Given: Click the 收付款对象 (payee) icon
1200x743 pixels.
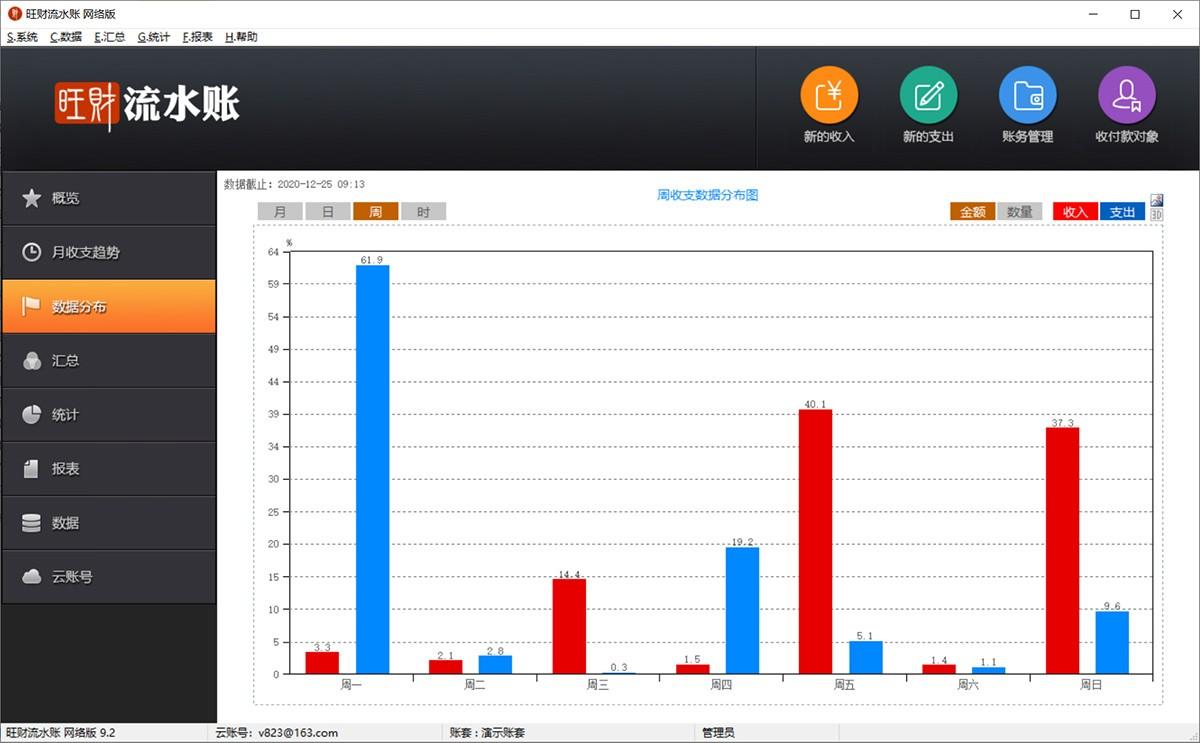Looking at the screenshot, I should click(x=1126, y=96).
